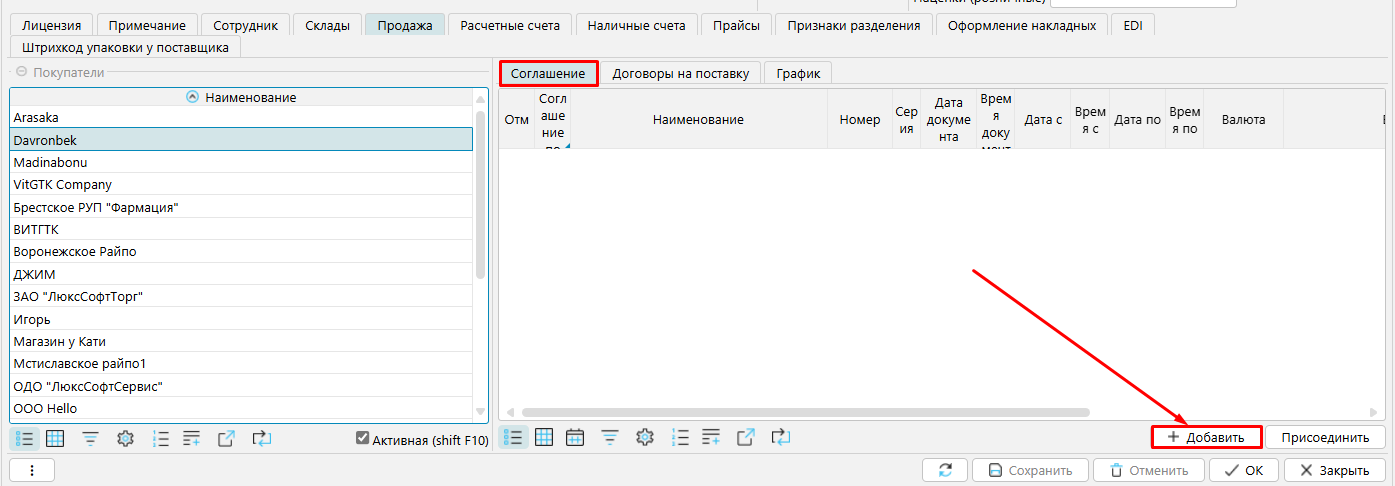Open settings gear under the buyers list

point(125,438)
